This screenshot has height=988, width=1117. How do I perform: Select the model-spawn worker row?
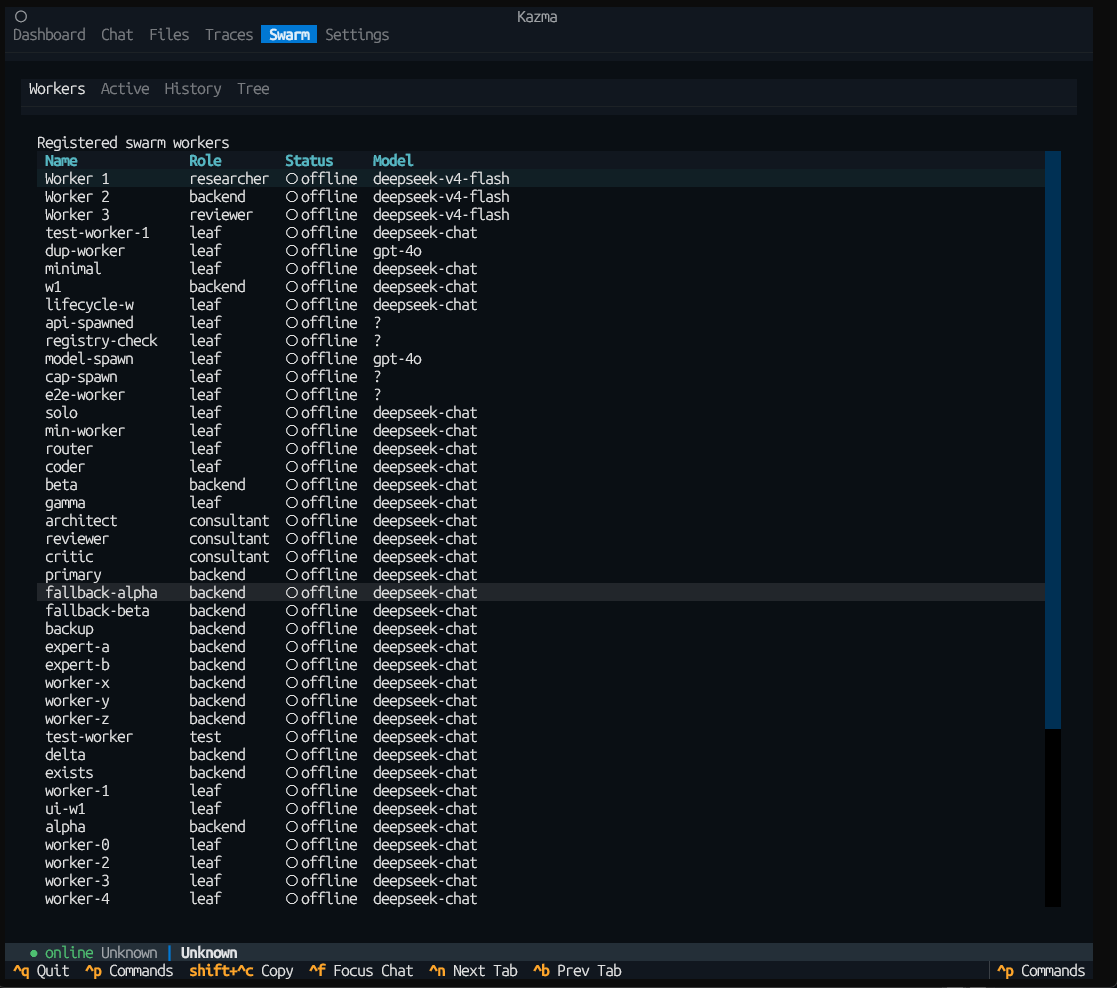coord(541,359)
